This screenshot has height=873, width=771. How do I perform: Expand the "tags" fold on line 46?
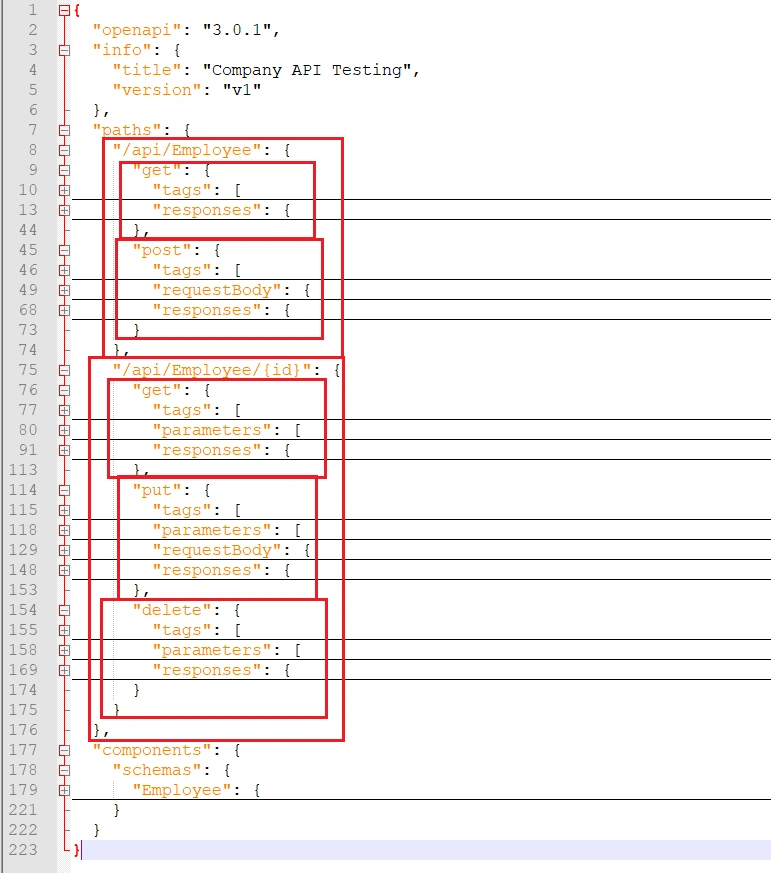65,271
